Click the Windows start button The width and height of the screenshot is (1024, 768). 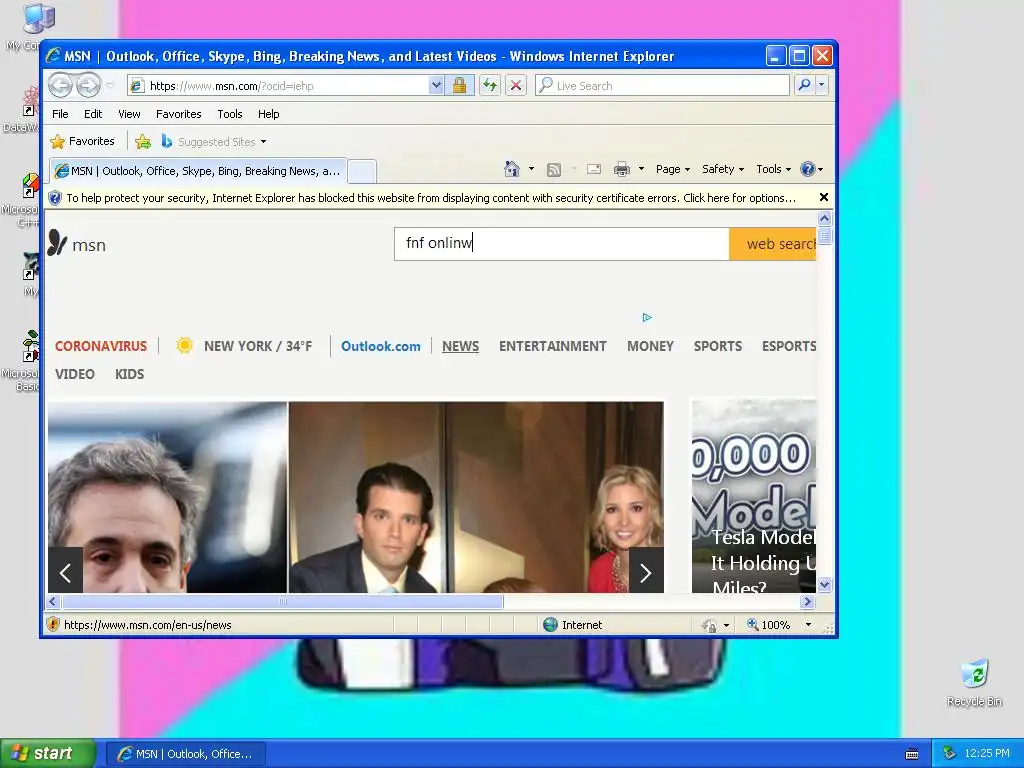click(47, 754)
